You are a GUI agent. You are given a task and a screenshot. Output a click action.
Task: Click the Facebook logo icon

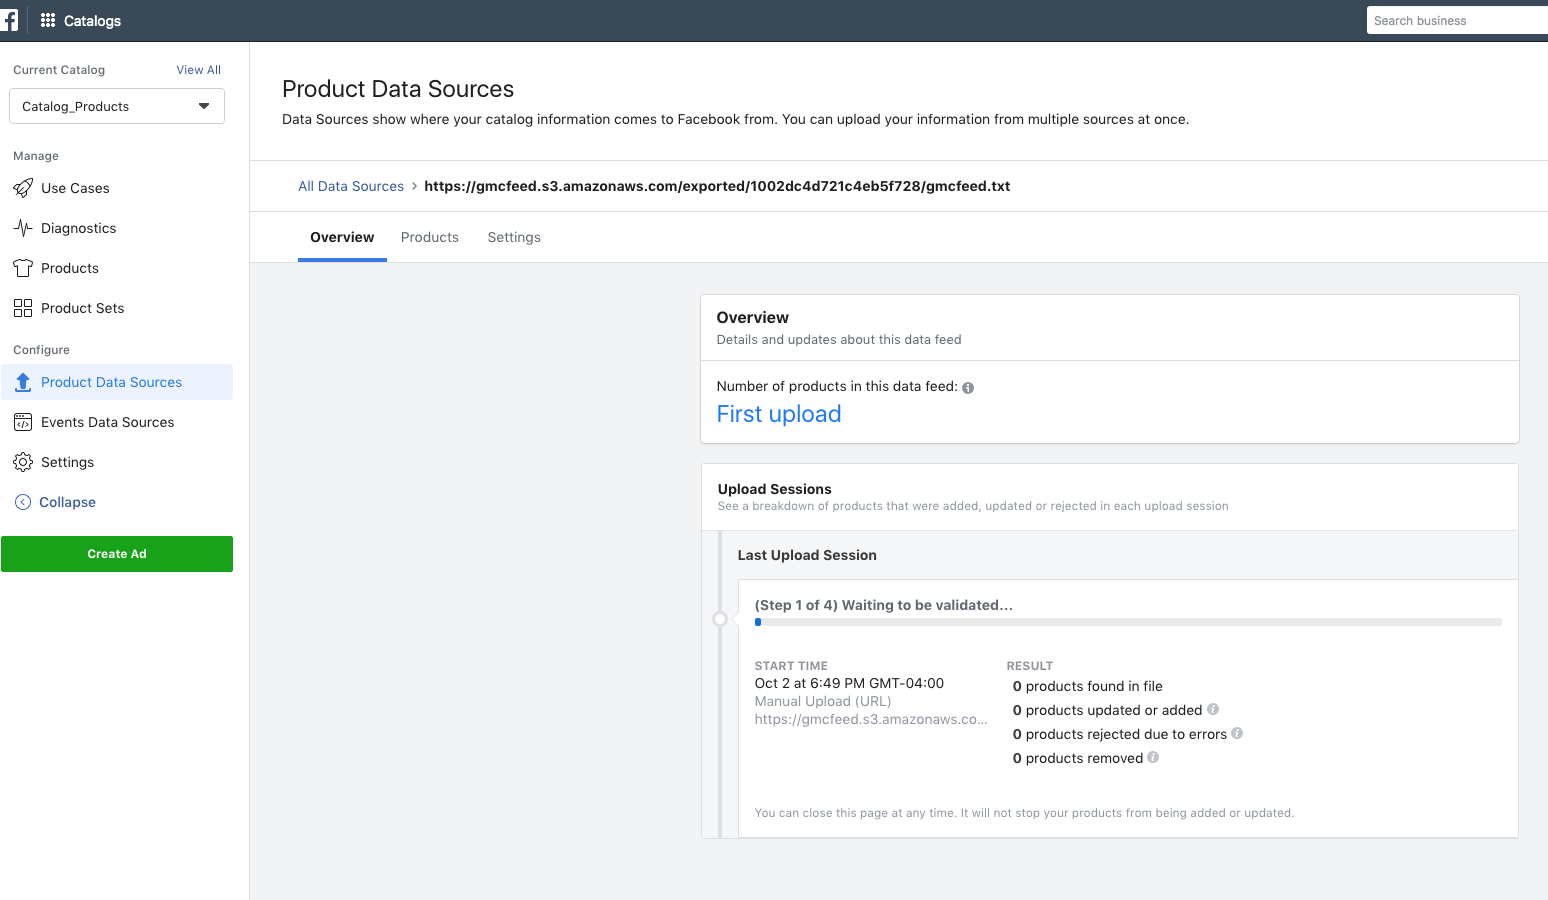coord(9,20)
